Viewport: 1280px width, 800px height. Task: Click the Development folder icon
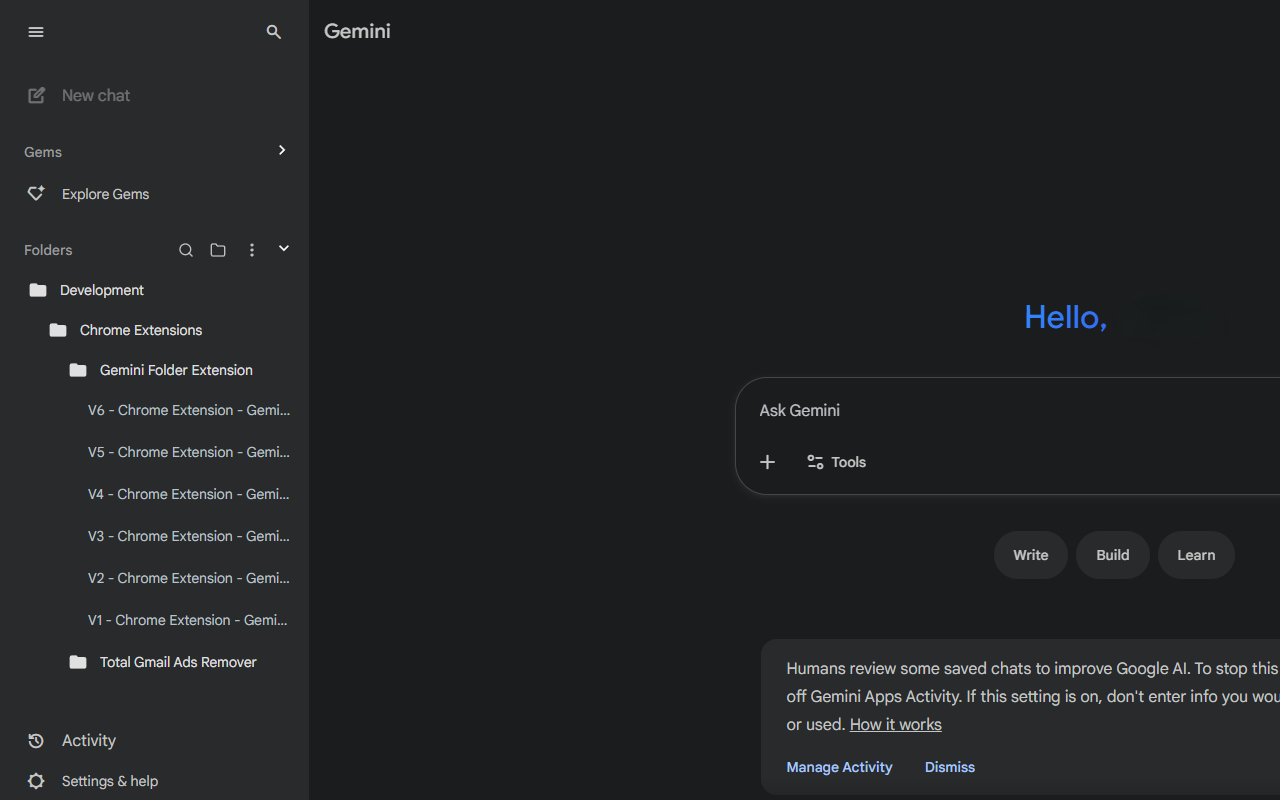38,290
